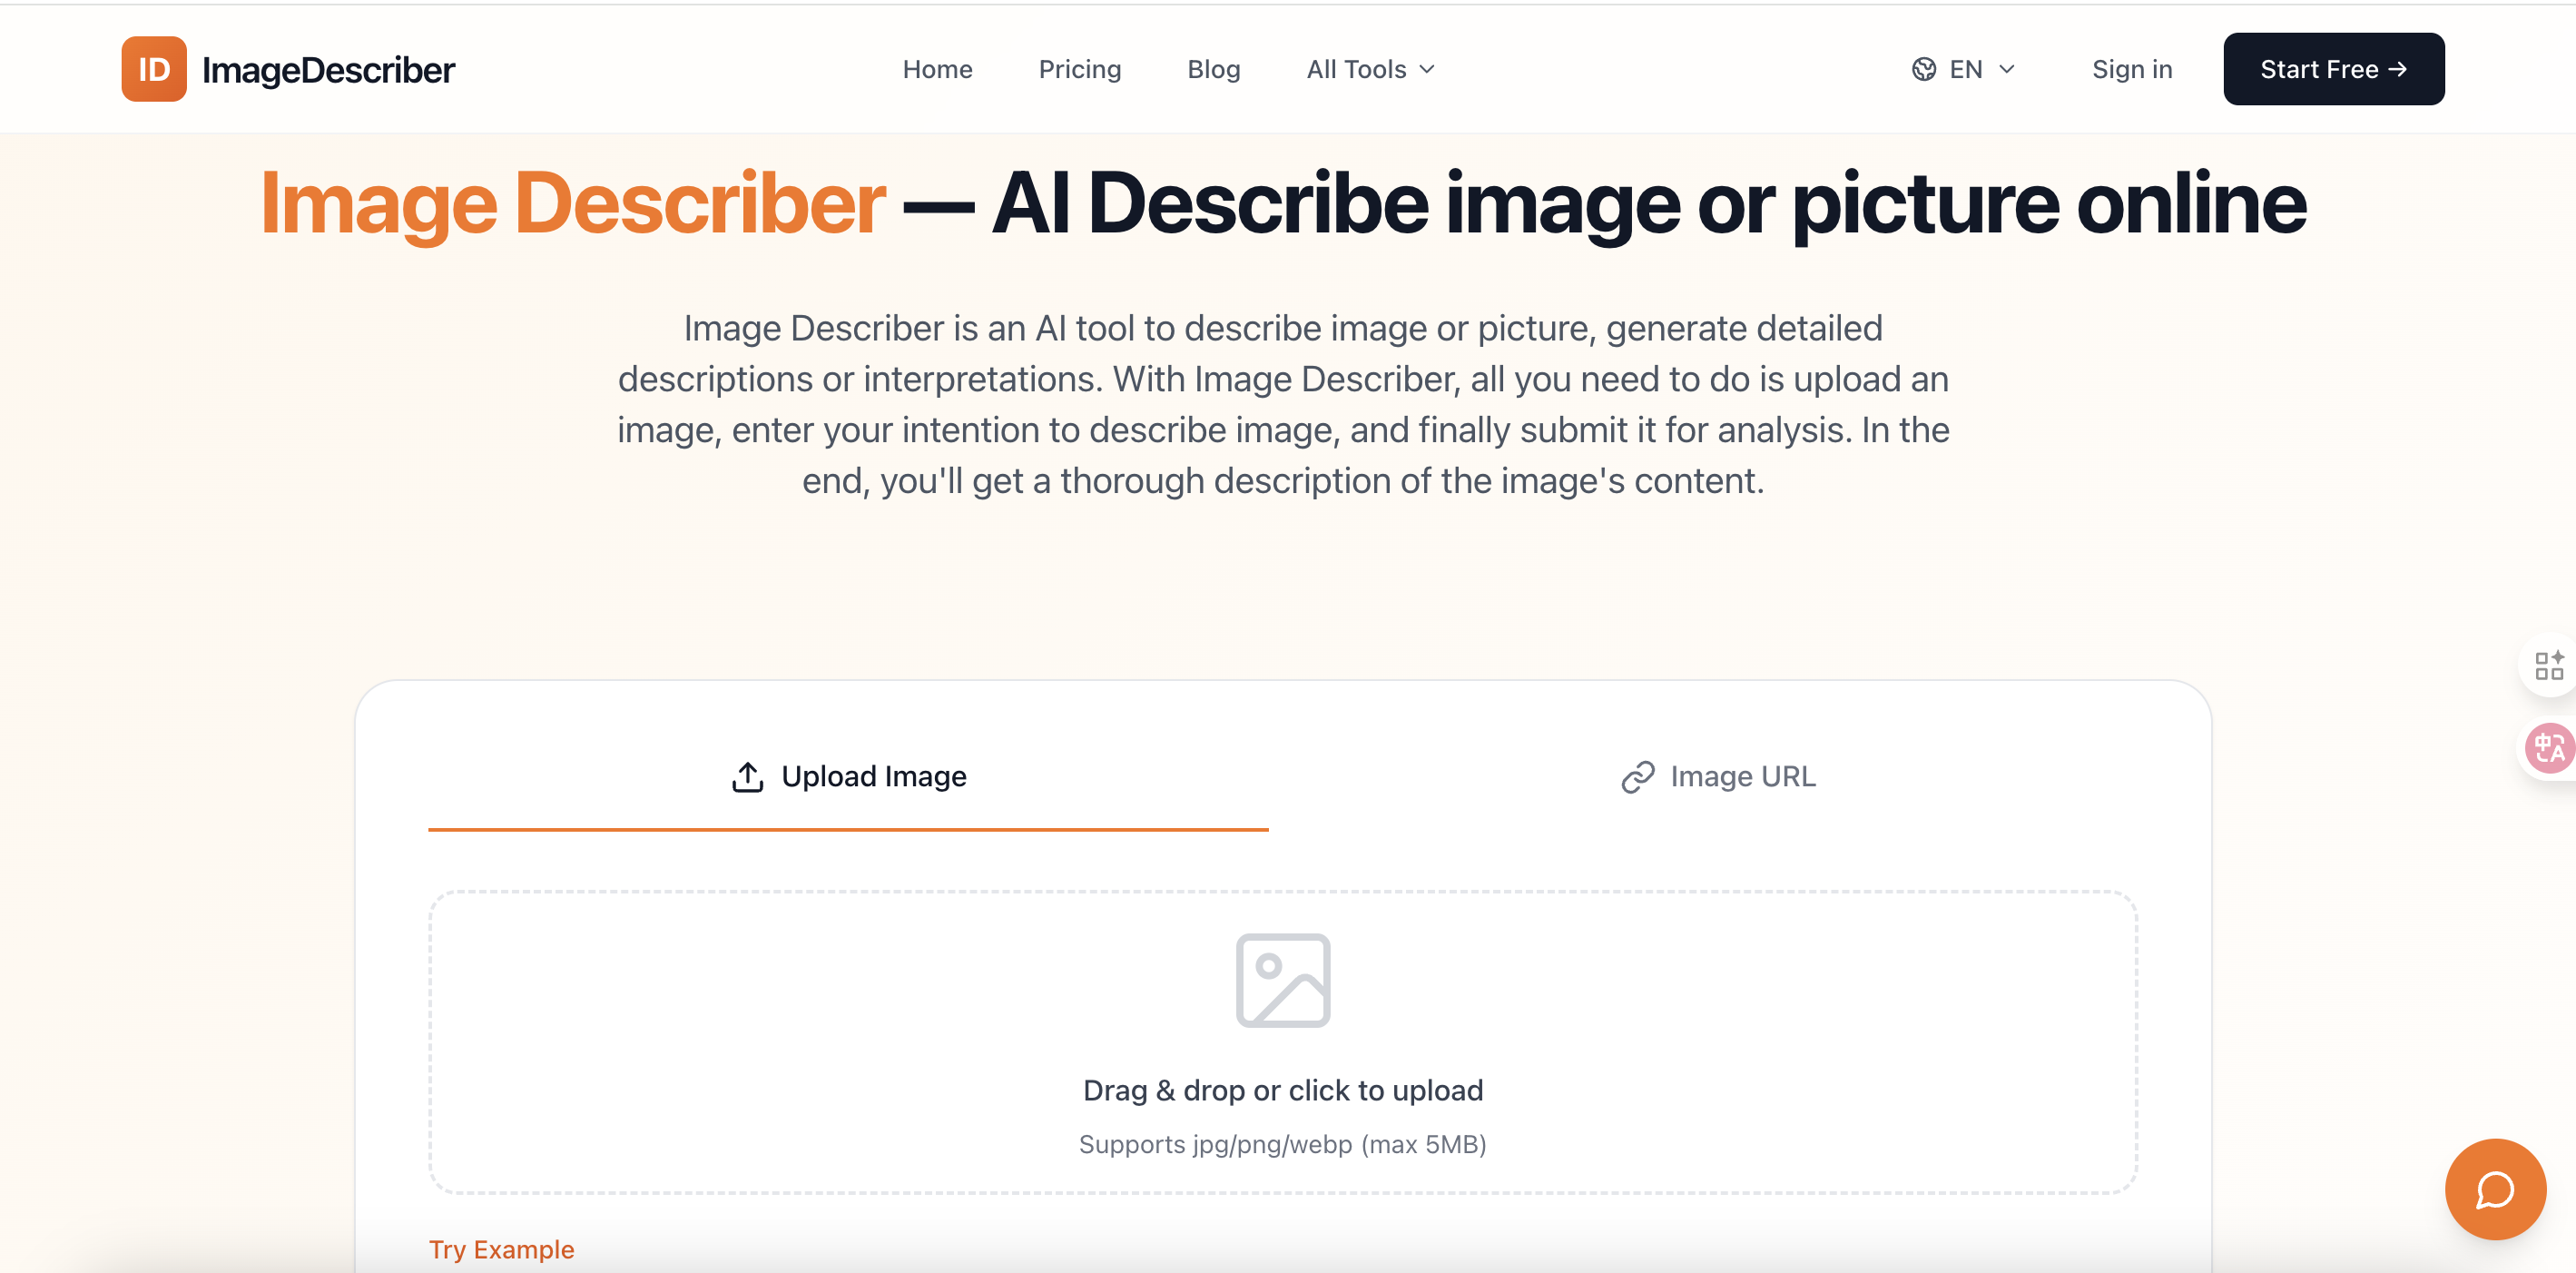Click the upload icon on Upload Image tab

click(746, 776)
